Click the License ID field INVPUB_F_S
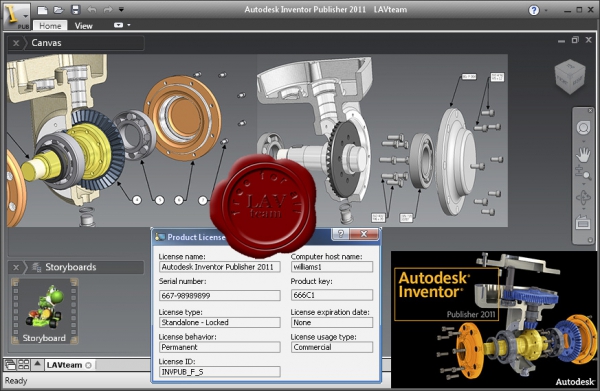Viewport: 600px width, 391px height. point(220,372)
